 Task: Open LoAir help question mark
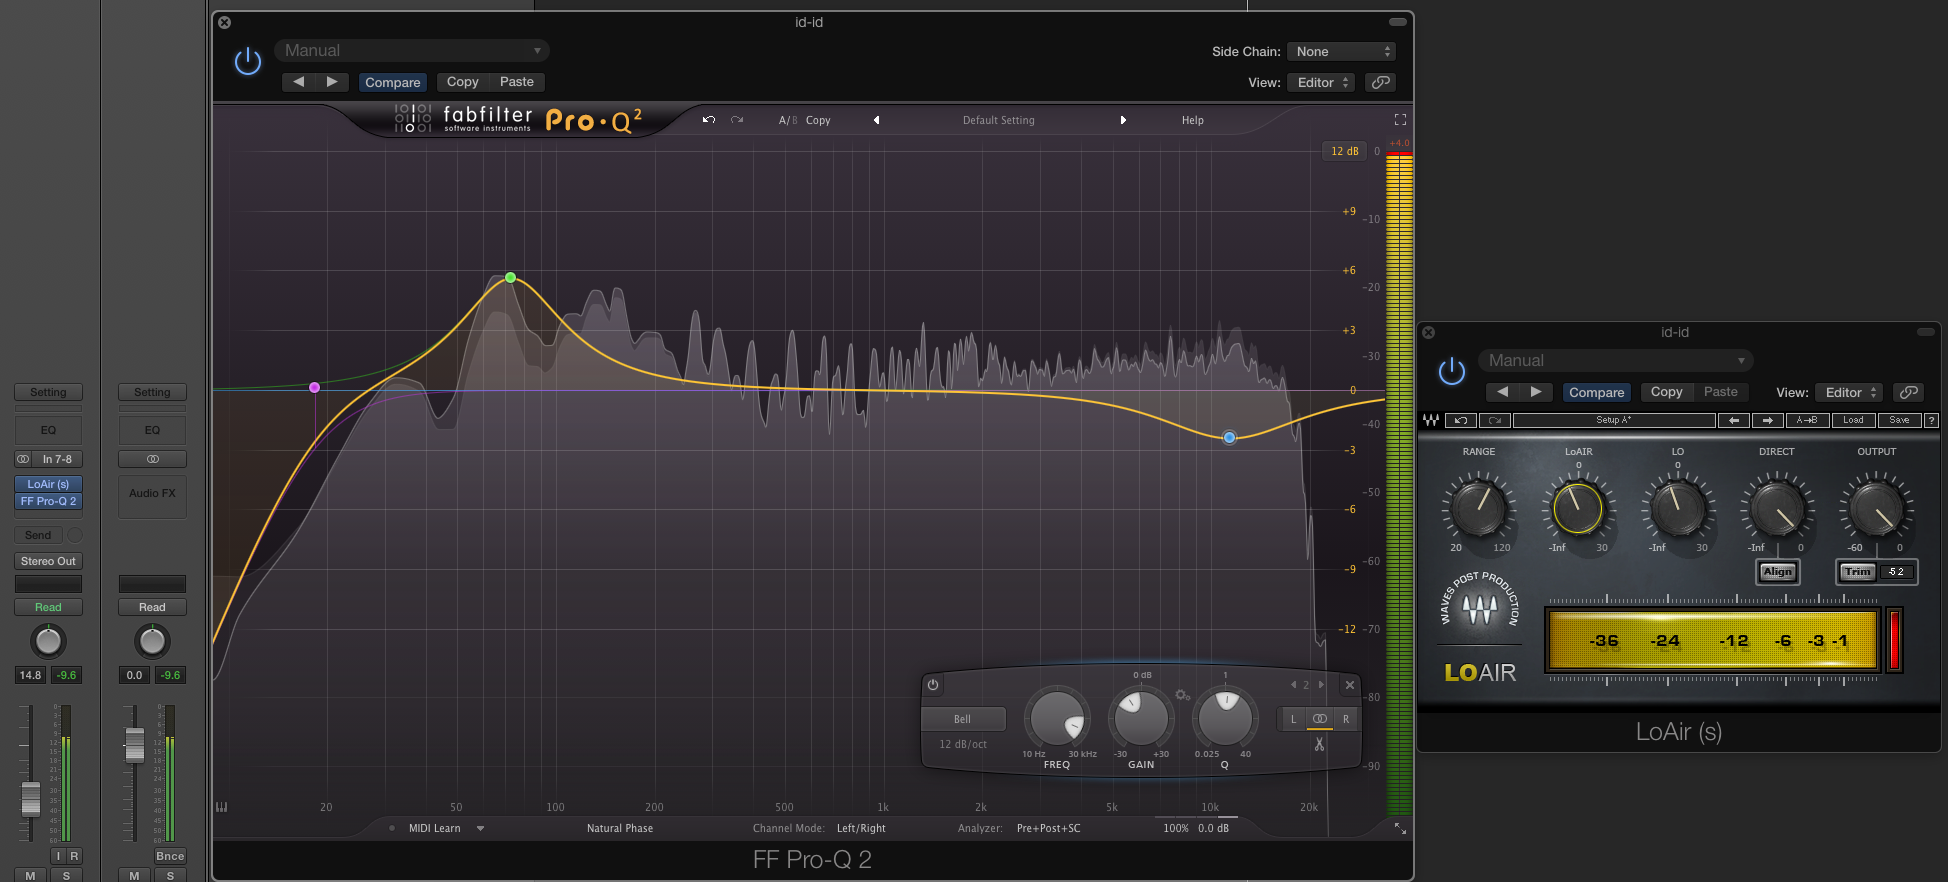[1931, 420]
